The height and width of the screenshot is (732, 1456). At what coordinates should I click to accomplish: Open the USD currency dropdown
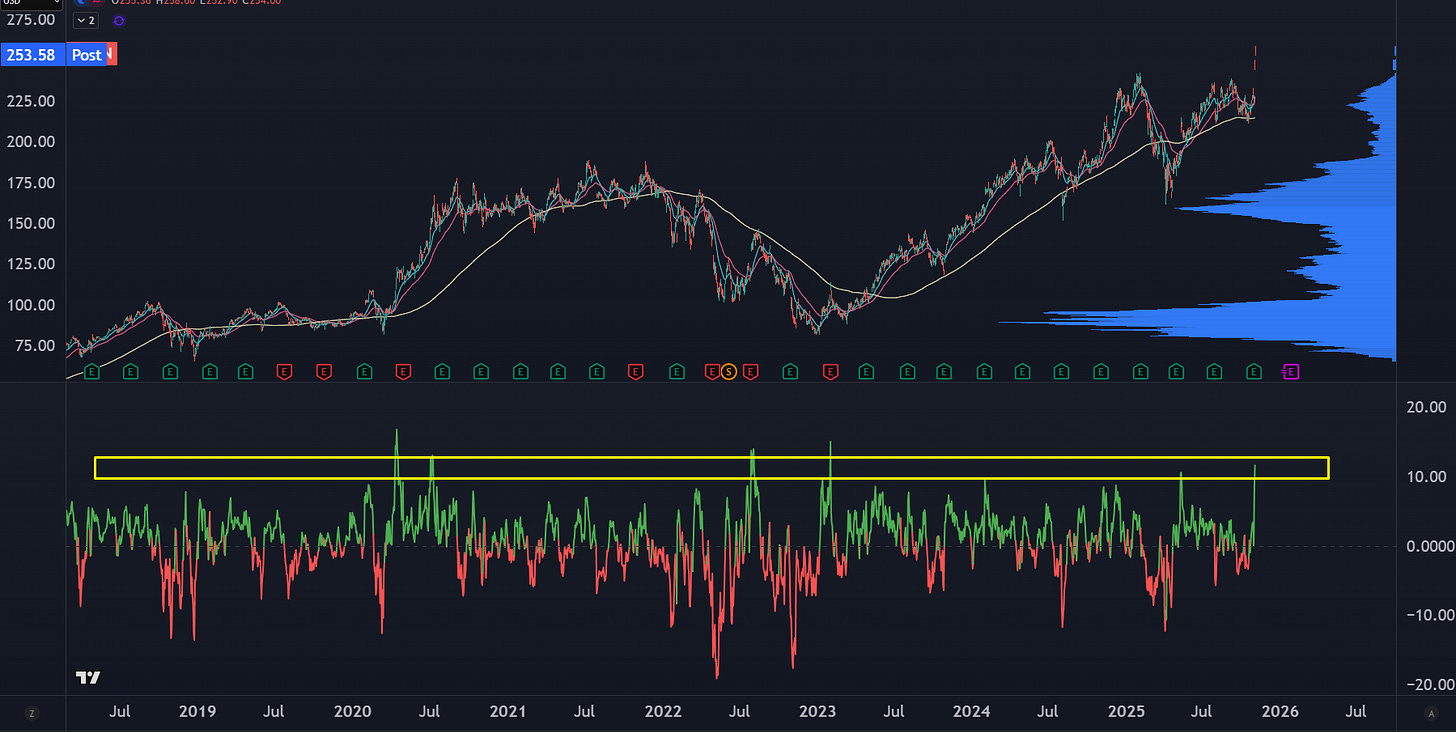click(30, 3)
